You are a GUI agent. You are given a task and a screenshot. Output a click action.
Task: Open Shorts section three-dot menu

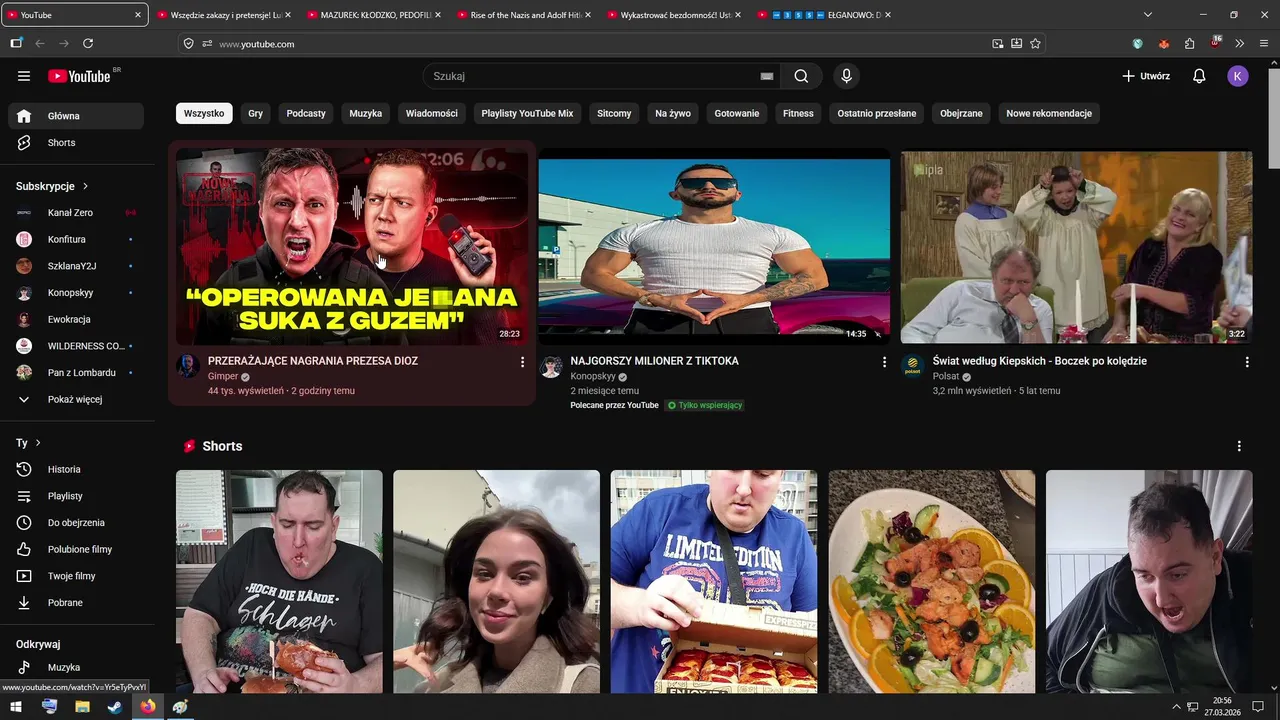(1239, 446)
